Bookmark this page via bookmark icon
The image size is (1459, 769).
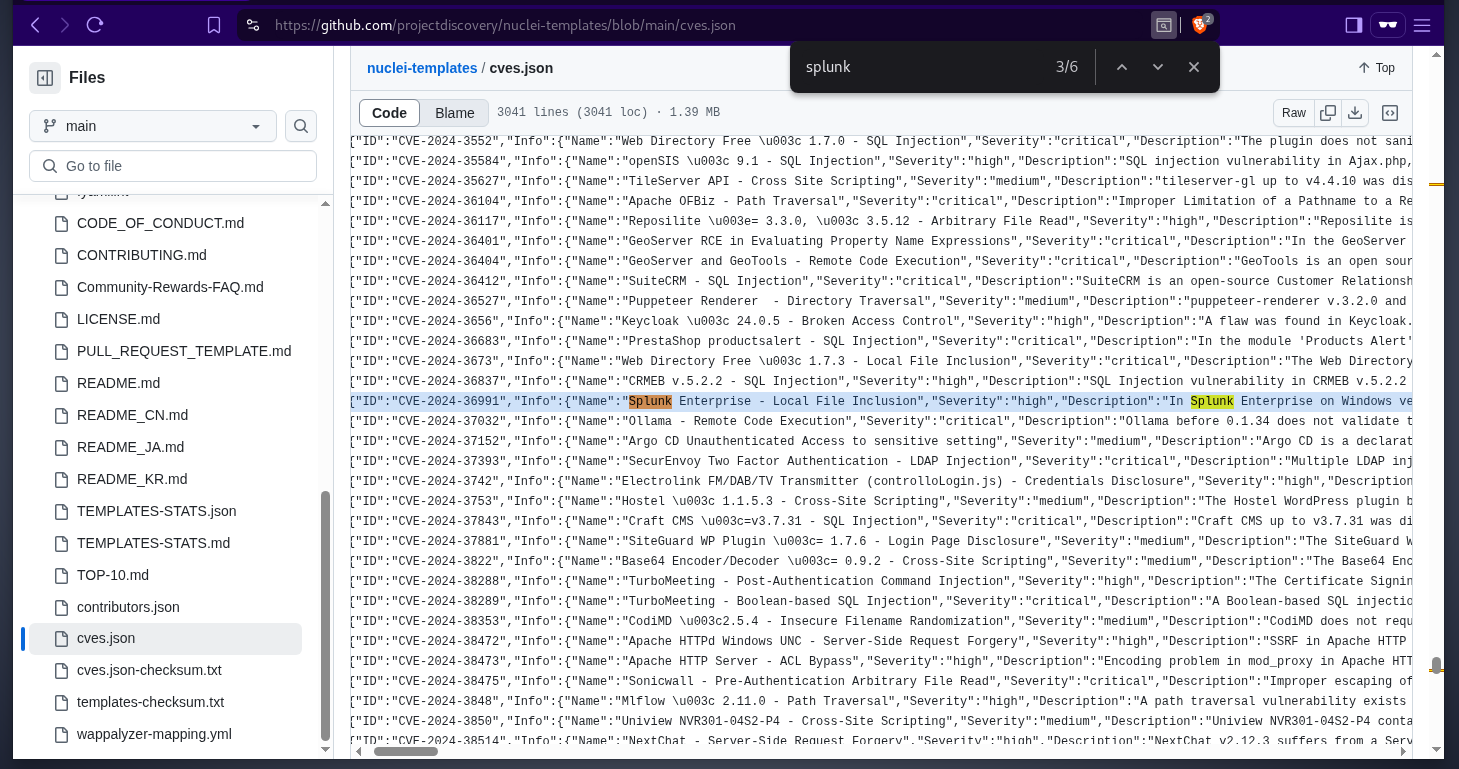coord(214,25)
